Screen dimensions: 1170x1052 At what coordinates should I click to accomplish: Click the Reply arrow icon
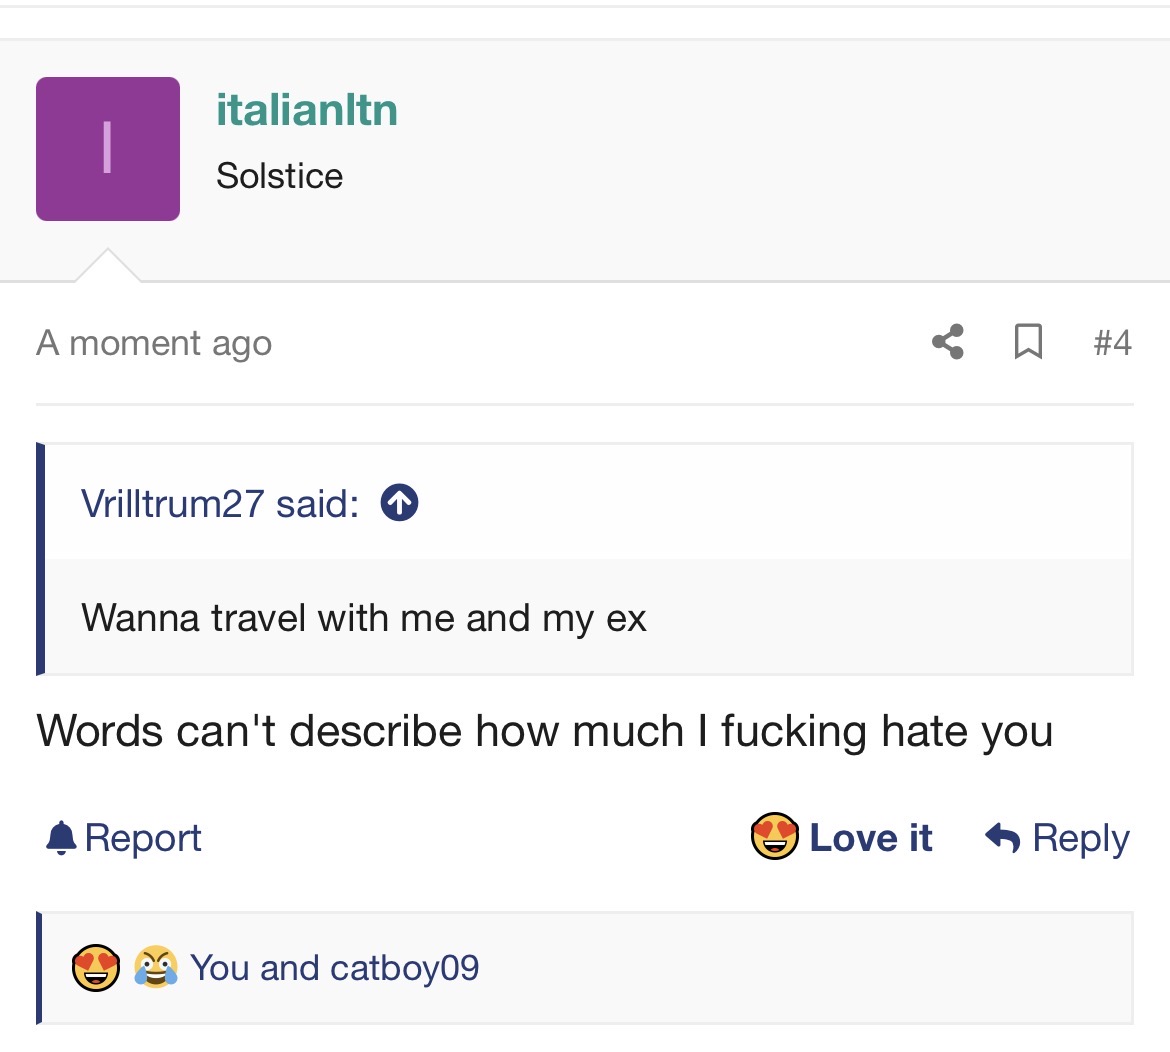(1002, 837)
